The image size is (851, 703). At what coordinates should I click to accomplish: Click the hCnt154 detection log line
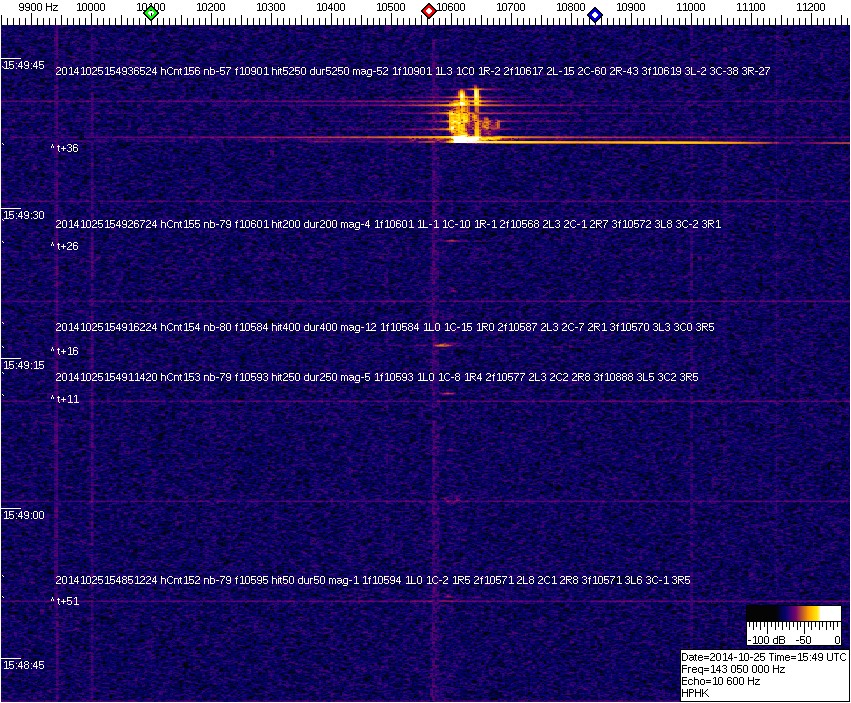(x=376, y=327)
